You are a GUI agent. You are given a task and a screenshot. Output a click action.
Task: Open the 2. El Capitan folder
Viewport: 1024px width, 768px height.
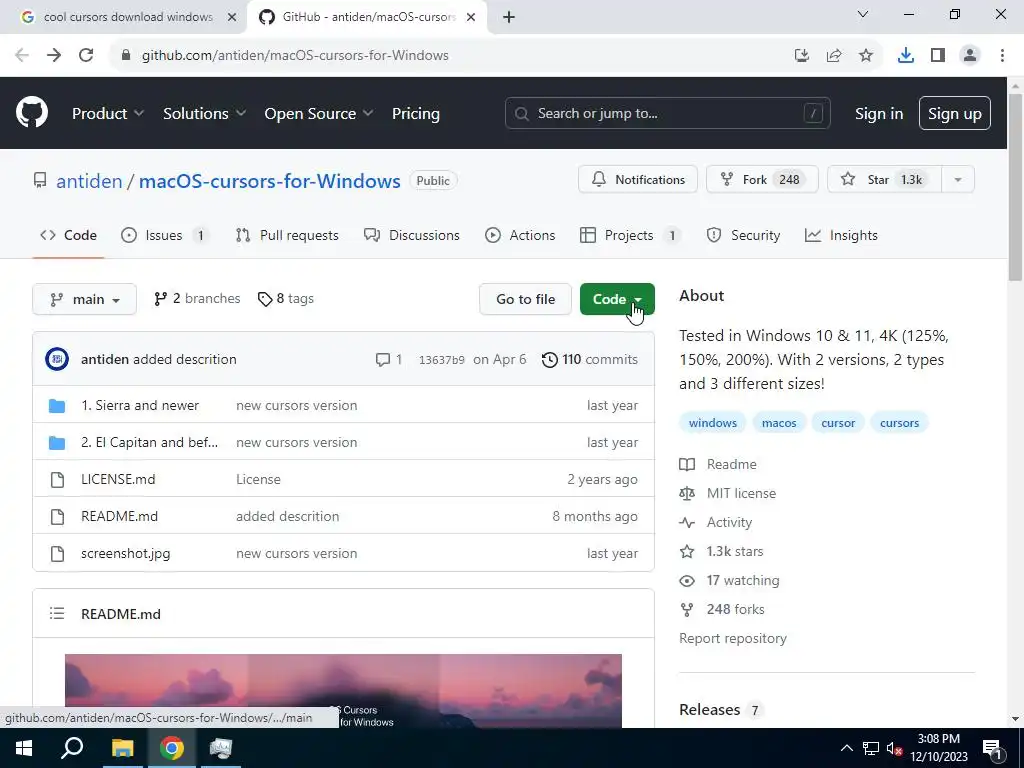pos(150,442)
